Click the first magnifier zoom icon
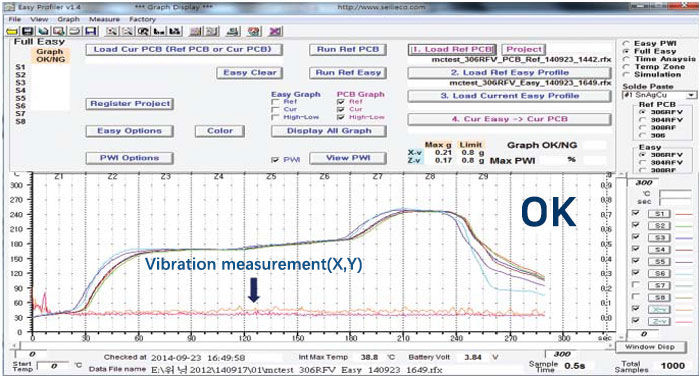 pyautogui.click(x=112, y=31)
